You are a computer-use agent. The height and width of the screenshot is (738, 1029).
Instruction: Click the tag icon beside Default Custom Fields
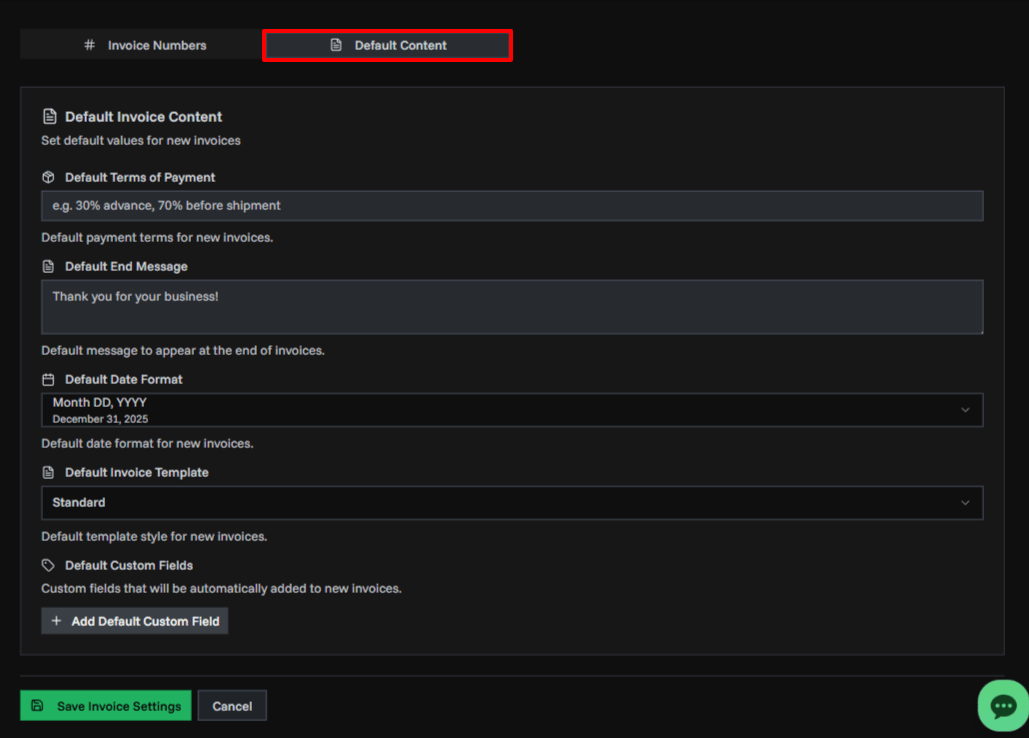pos(47,565)
